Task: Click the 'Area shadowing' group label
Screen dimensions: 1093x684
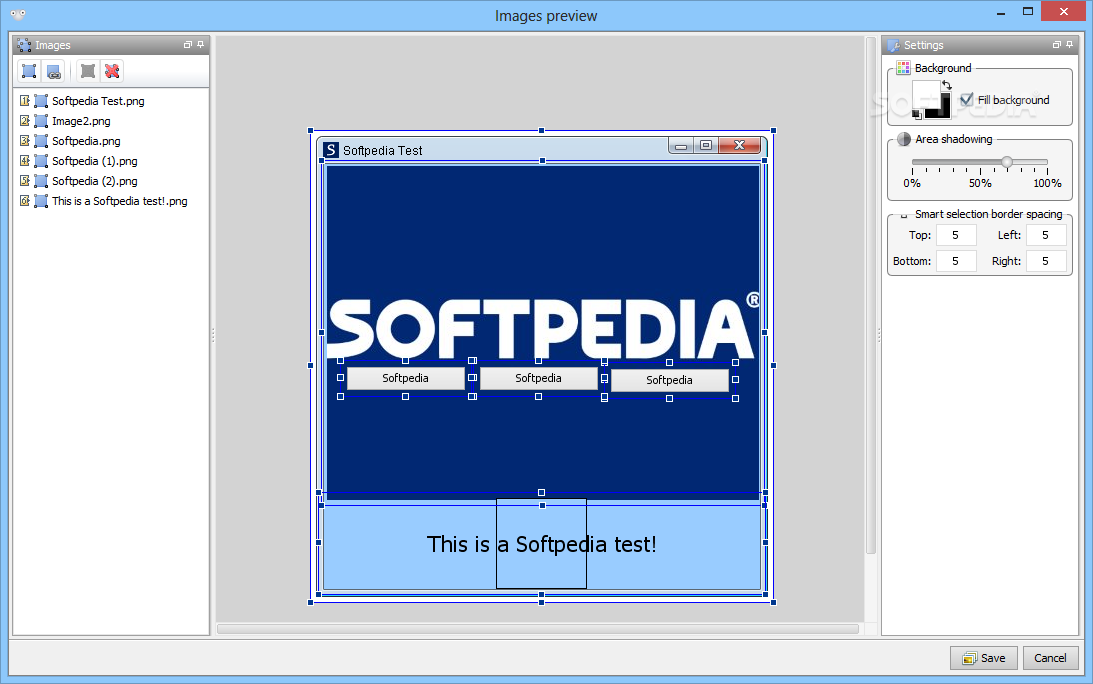Action: point(954,139)
